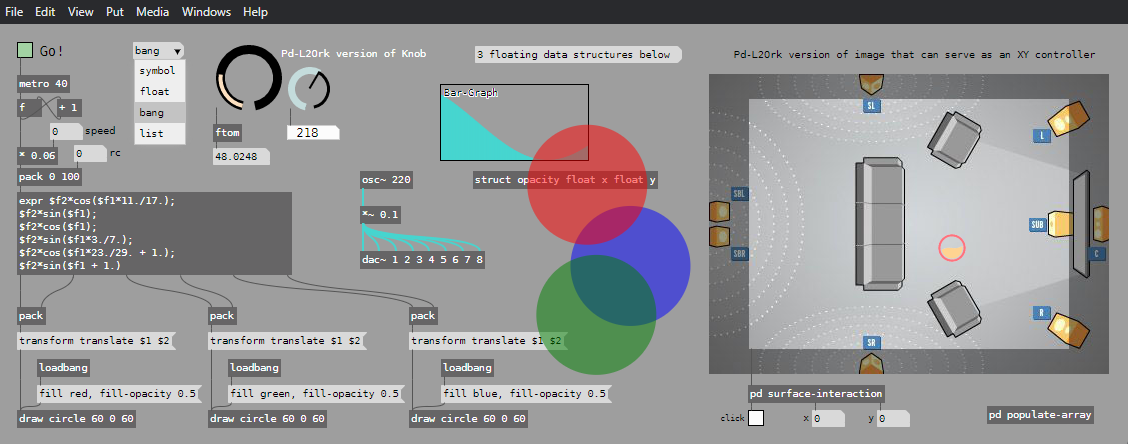Click the pink XY controller circle
The height and width of the screenshot is (444, 1128).
pos(952,247)
